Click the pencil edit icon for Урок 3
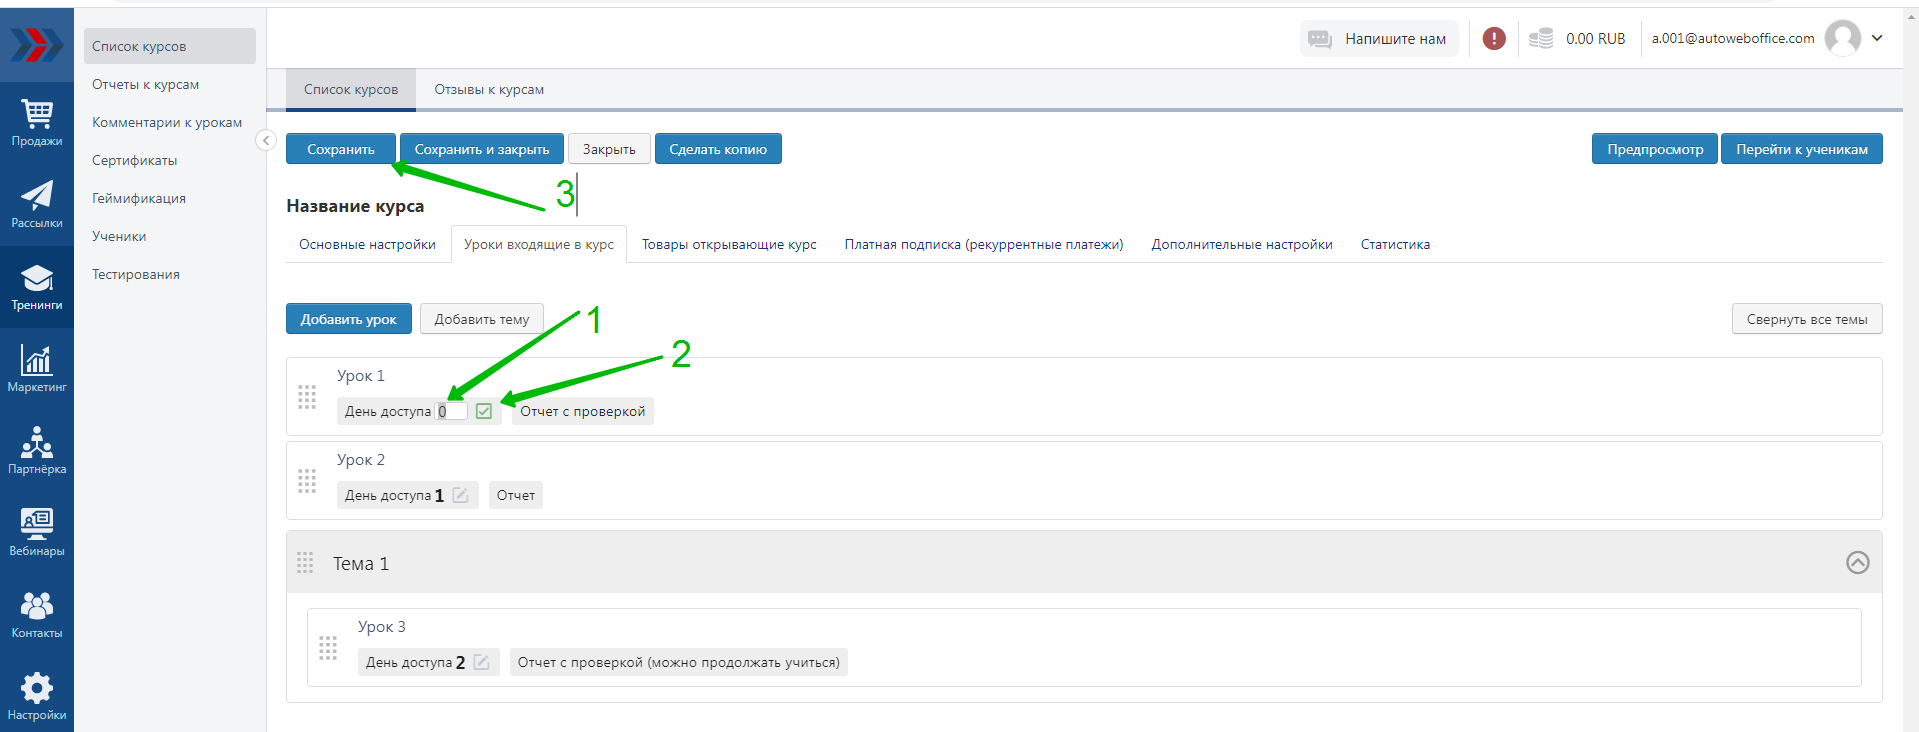1919x732 pixels. 481,662
